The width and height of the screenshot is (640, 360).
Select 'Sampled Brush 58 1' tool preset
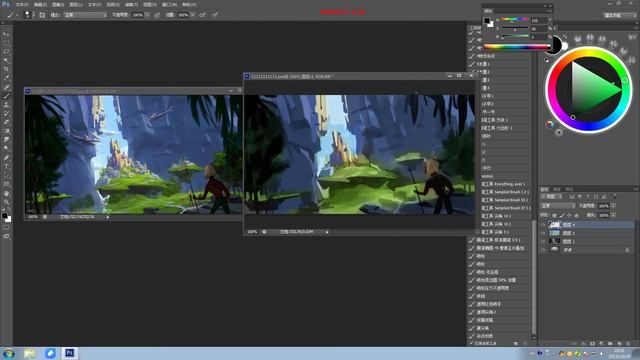[505, 200]
